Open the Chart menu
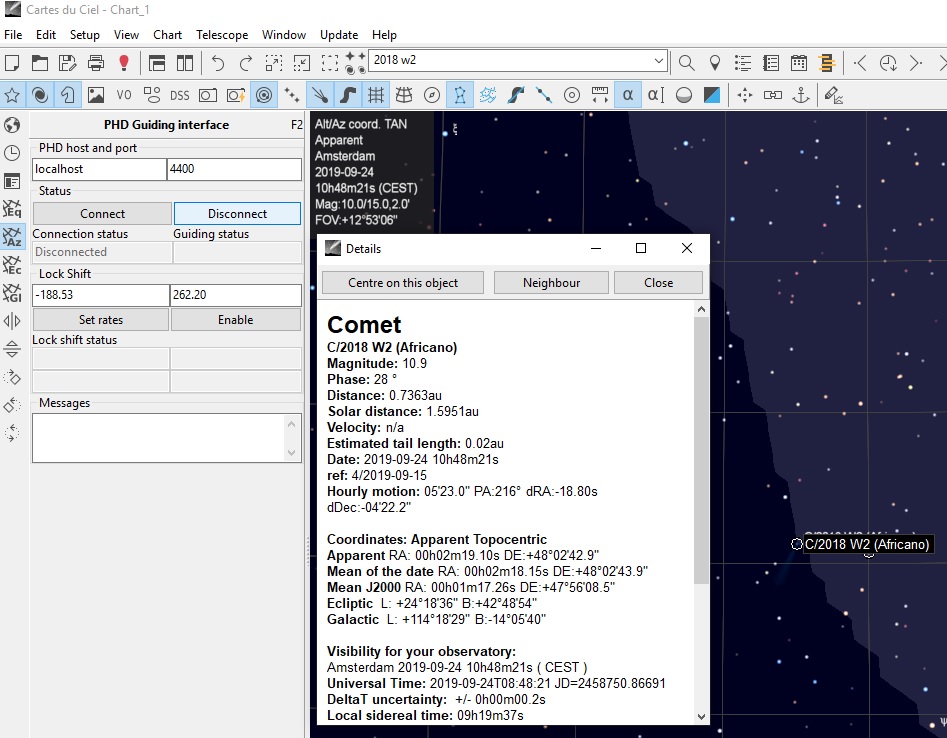Image resolution: width=947 pixels, height=738 pixels. 167,34
